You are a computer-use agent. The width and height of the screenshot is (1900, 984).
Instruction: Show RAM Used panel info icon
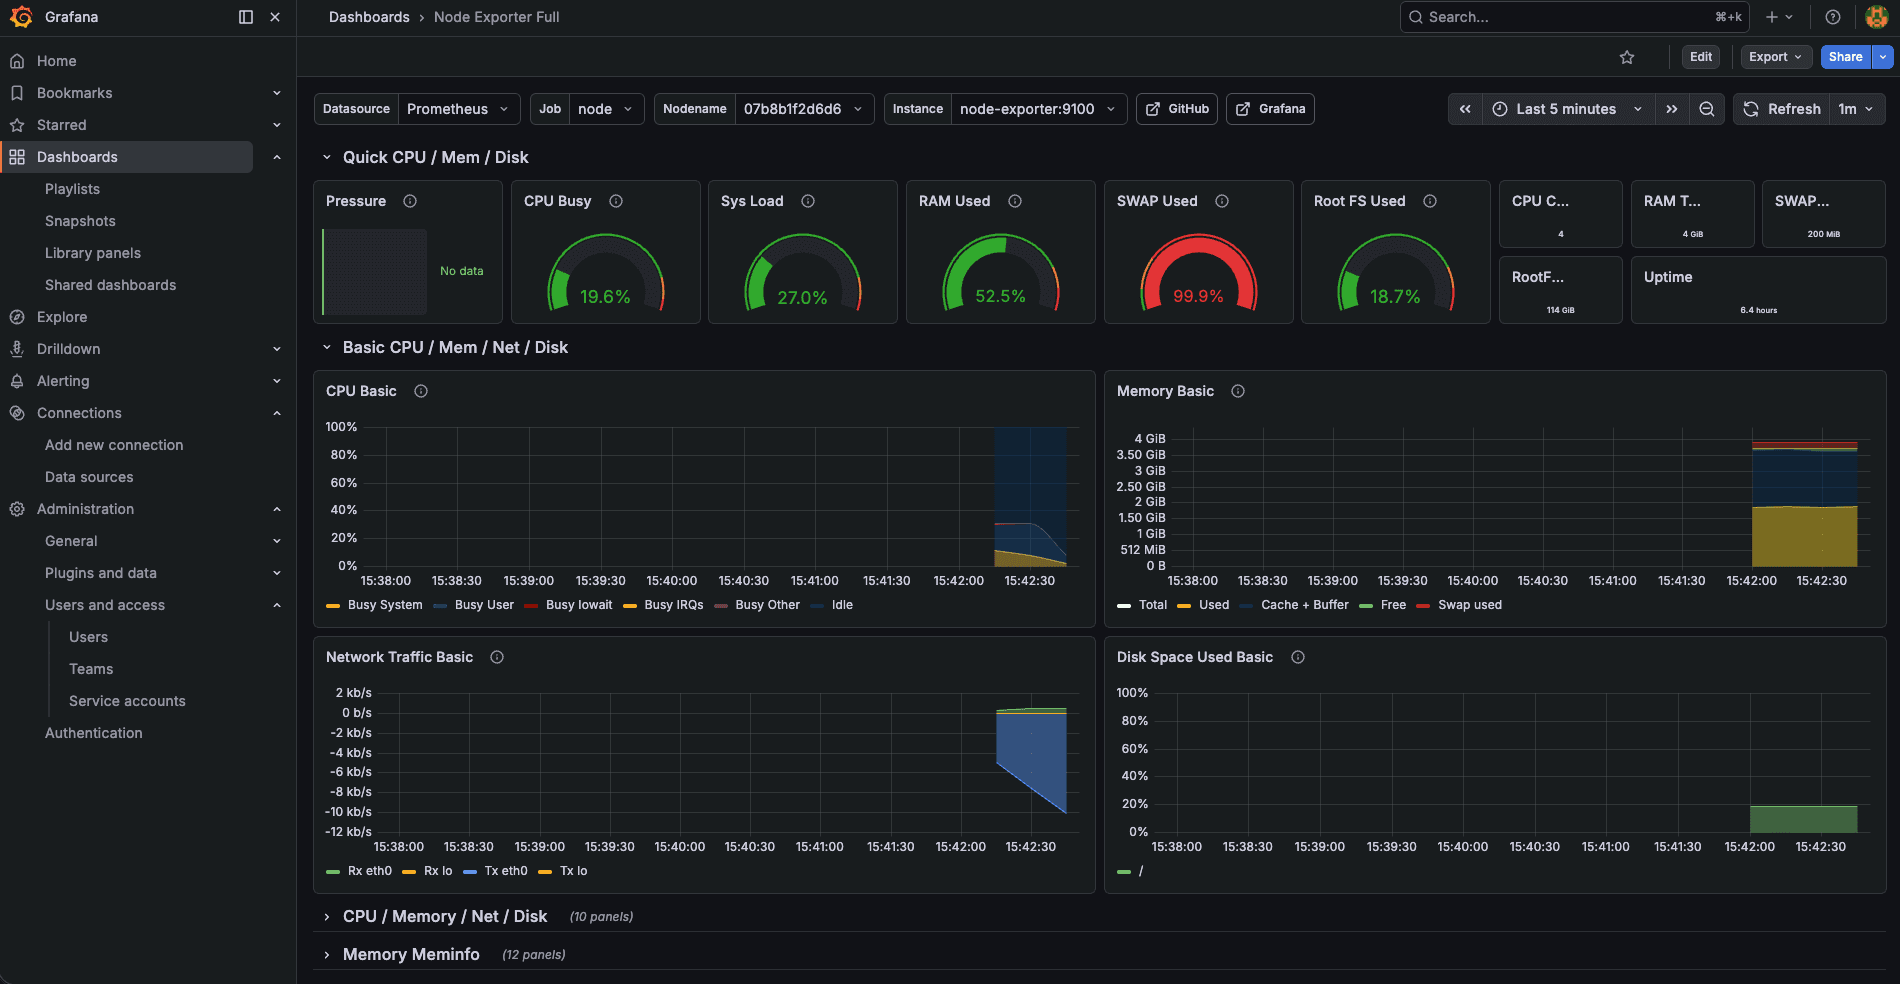1015,201
